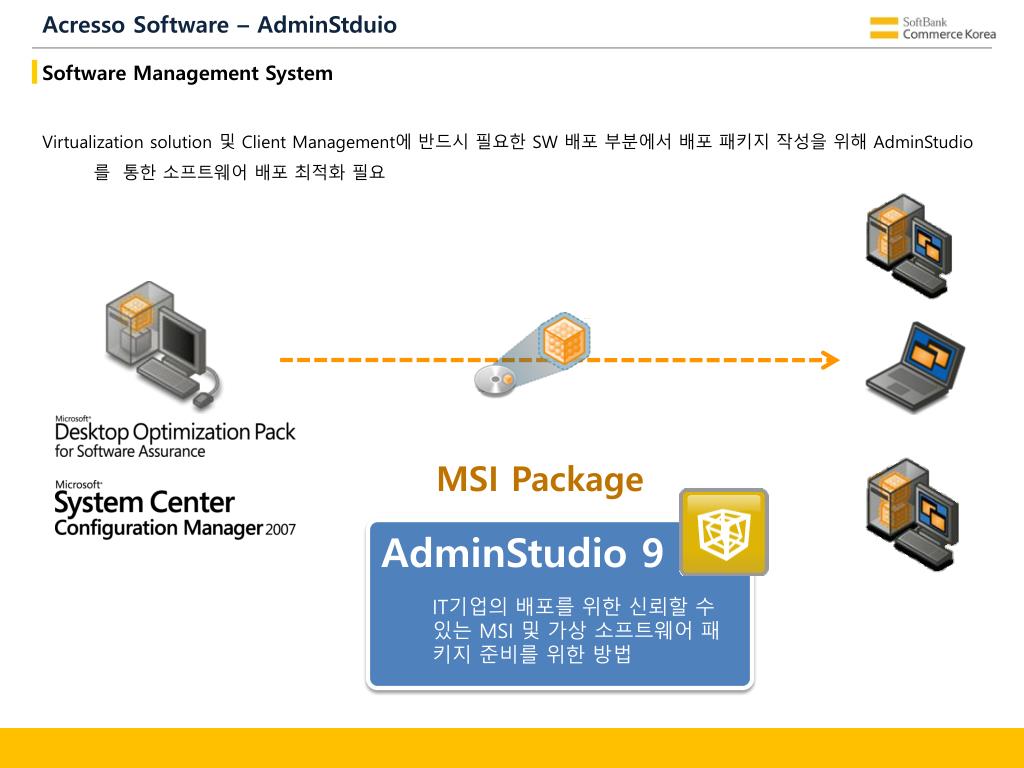The width and height of the screenshot is (1024, 768).
Task: Click the laptop computer icon
Action: (x=915, y=367)
